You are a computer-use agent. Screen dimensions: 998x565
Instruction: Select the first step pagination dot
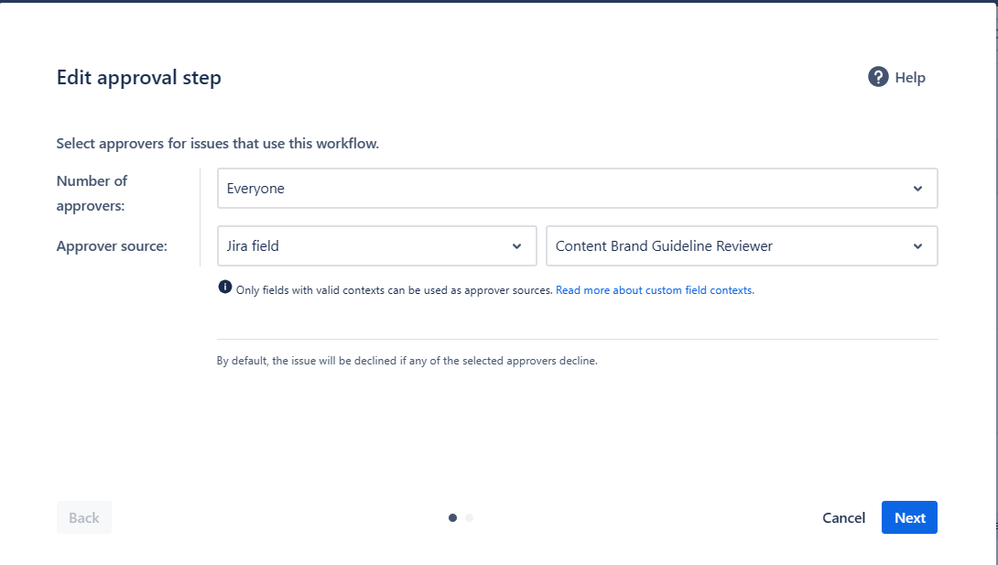point(453,518)
